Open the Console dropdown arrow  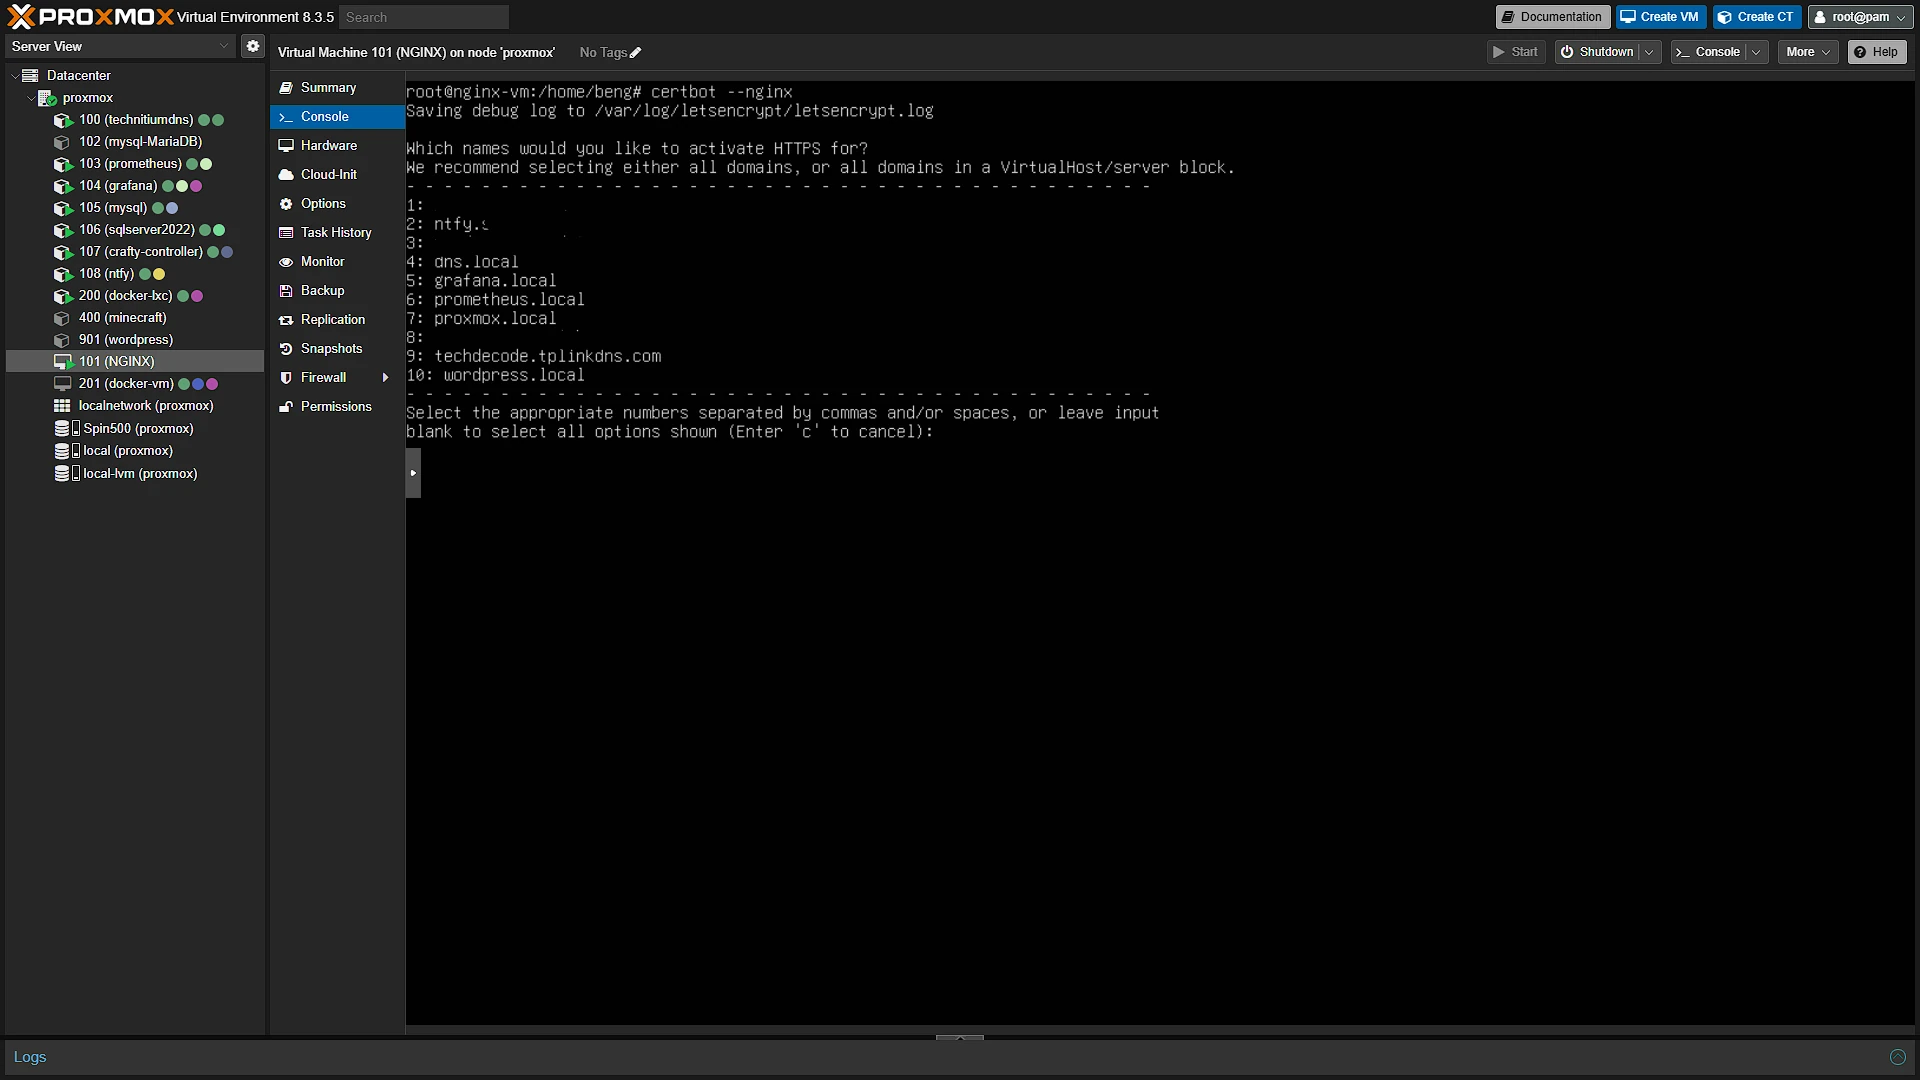coord(1756,52)
